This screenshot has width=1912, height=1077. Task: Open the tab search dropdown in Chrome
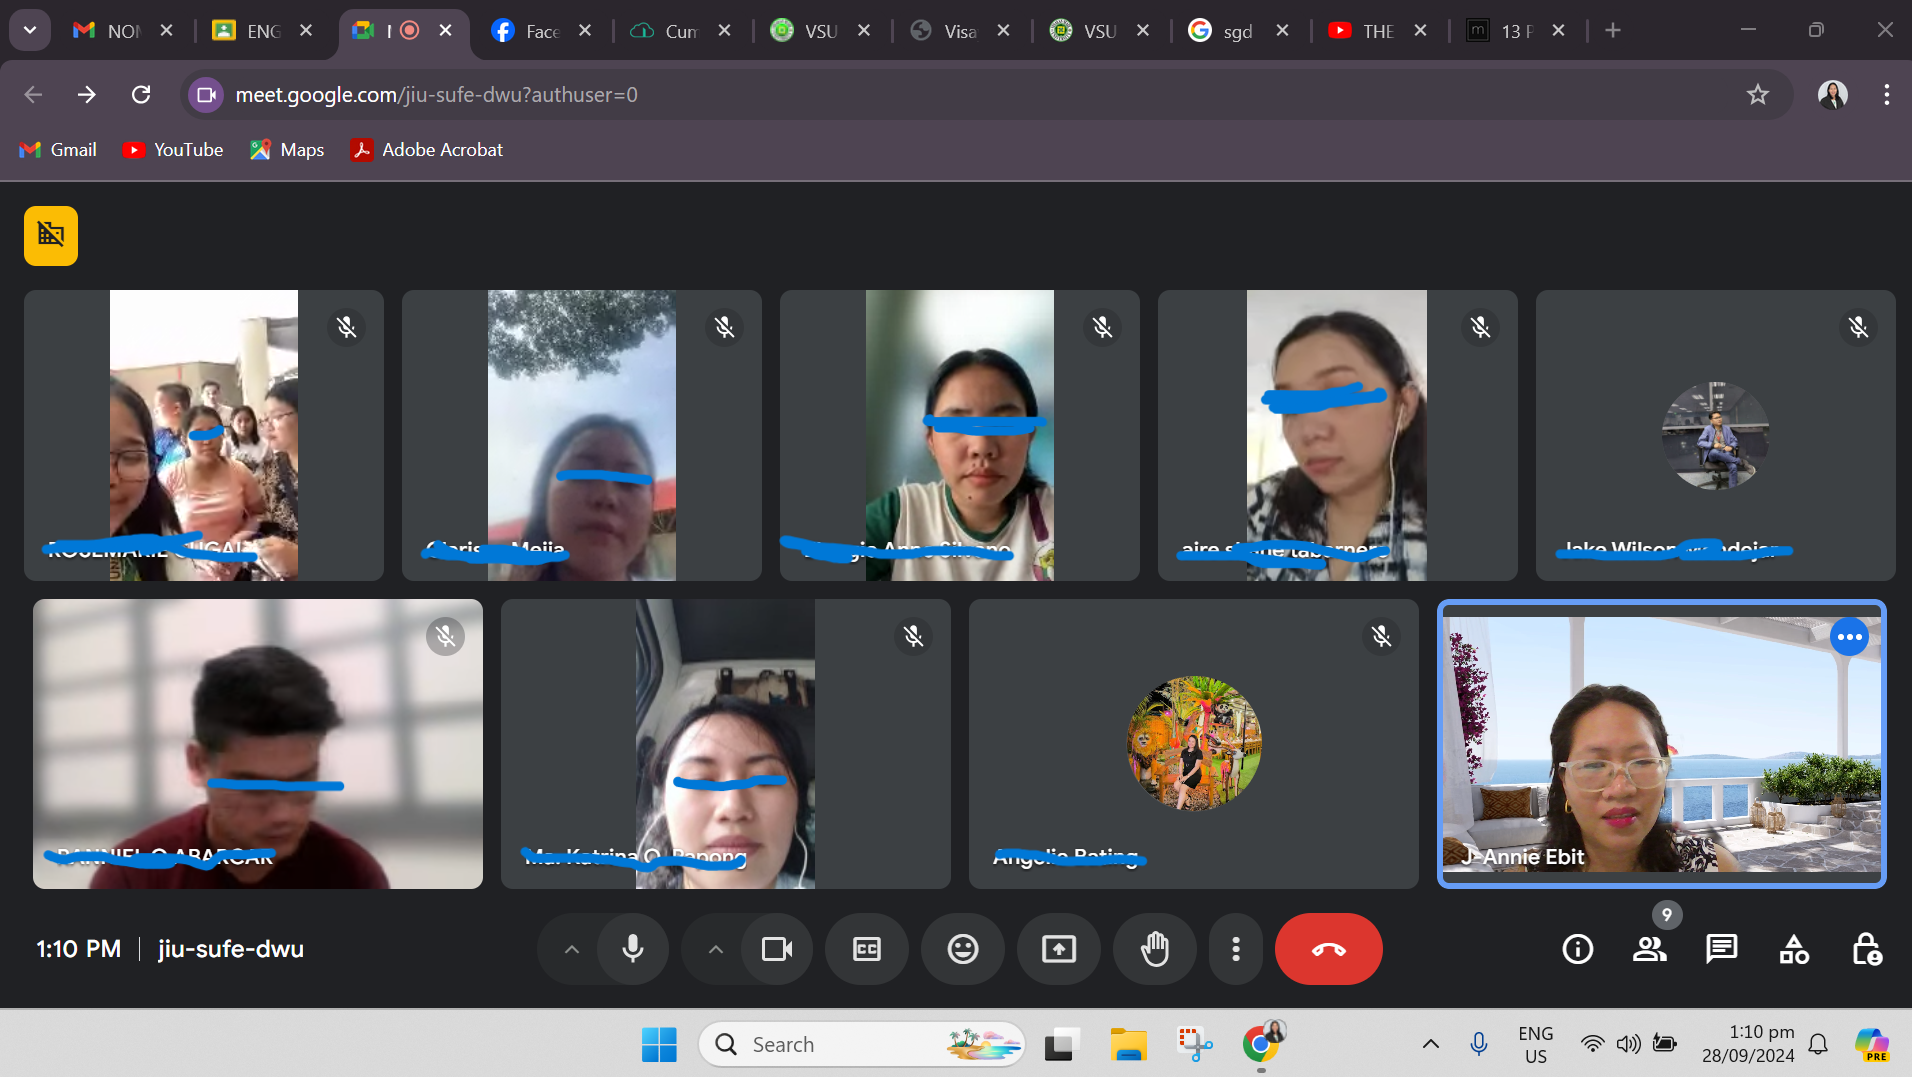[30, 30]
